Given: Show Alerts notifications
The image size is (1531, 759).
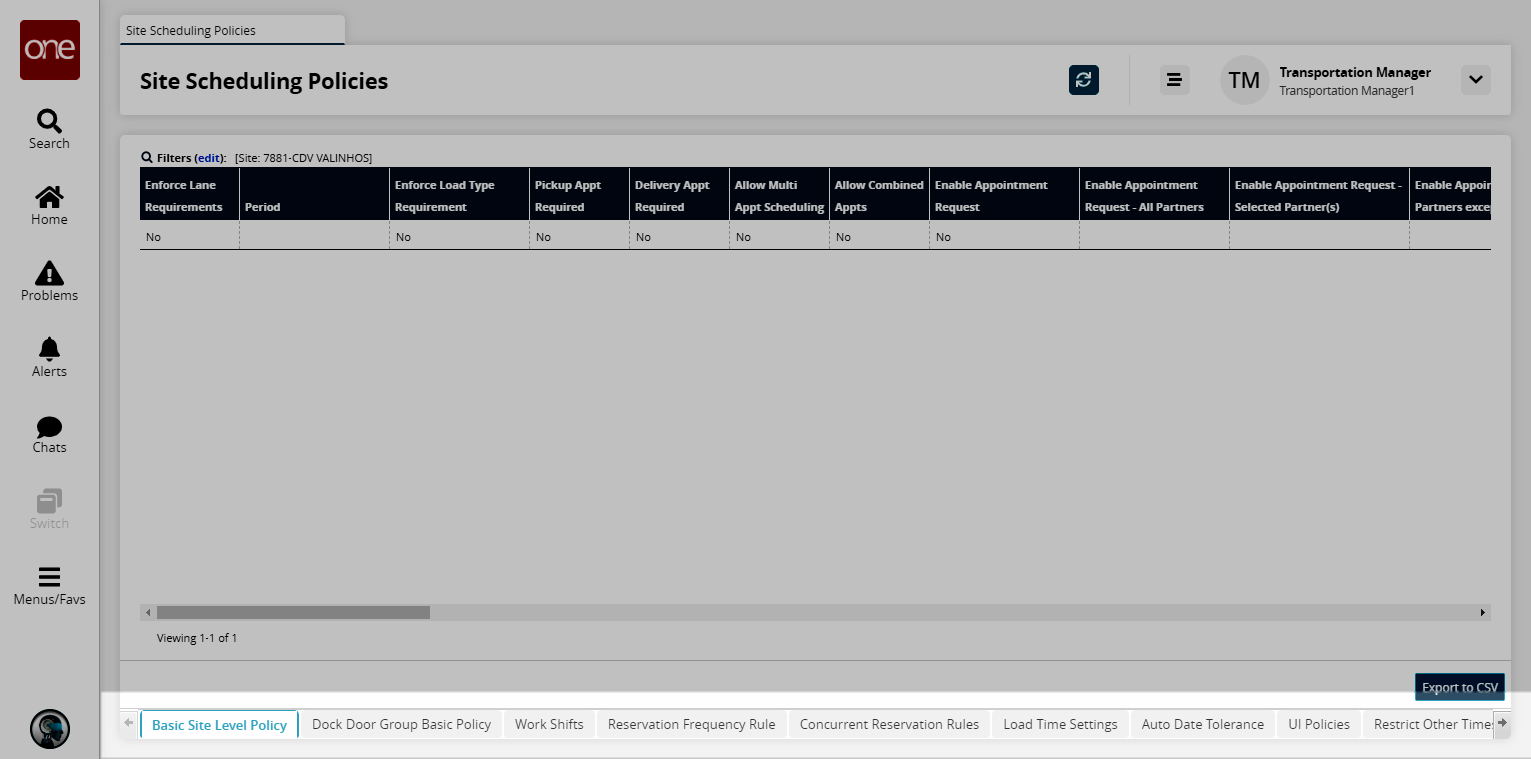Looking at the screenshot, I should 49,357.
